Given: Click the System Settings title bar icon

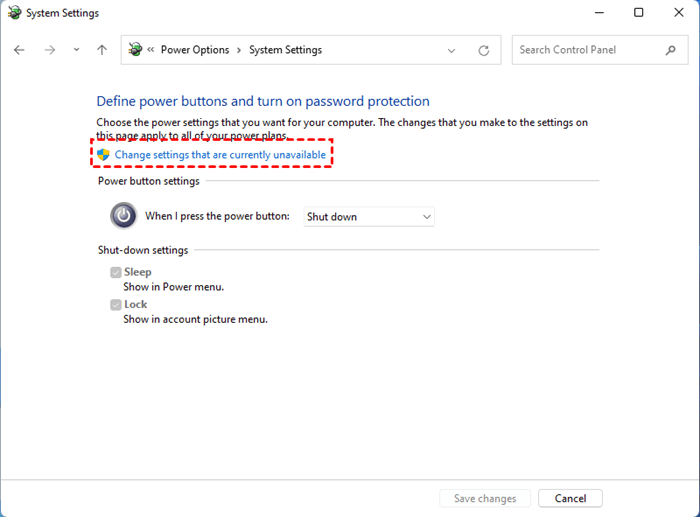Looking at the screenshot, I should [14, 13].
